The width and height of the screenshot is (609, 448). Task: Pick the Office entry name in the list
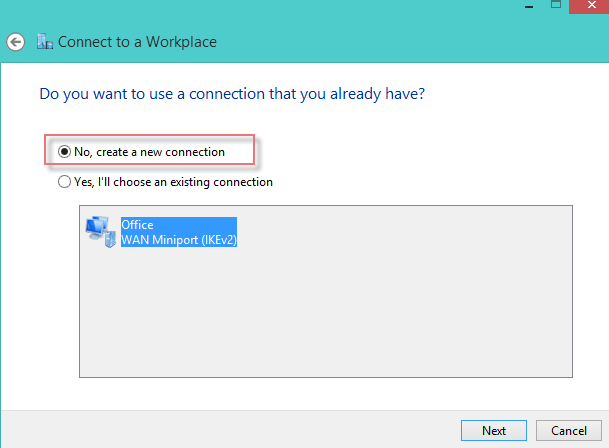[x=137, y=225]
